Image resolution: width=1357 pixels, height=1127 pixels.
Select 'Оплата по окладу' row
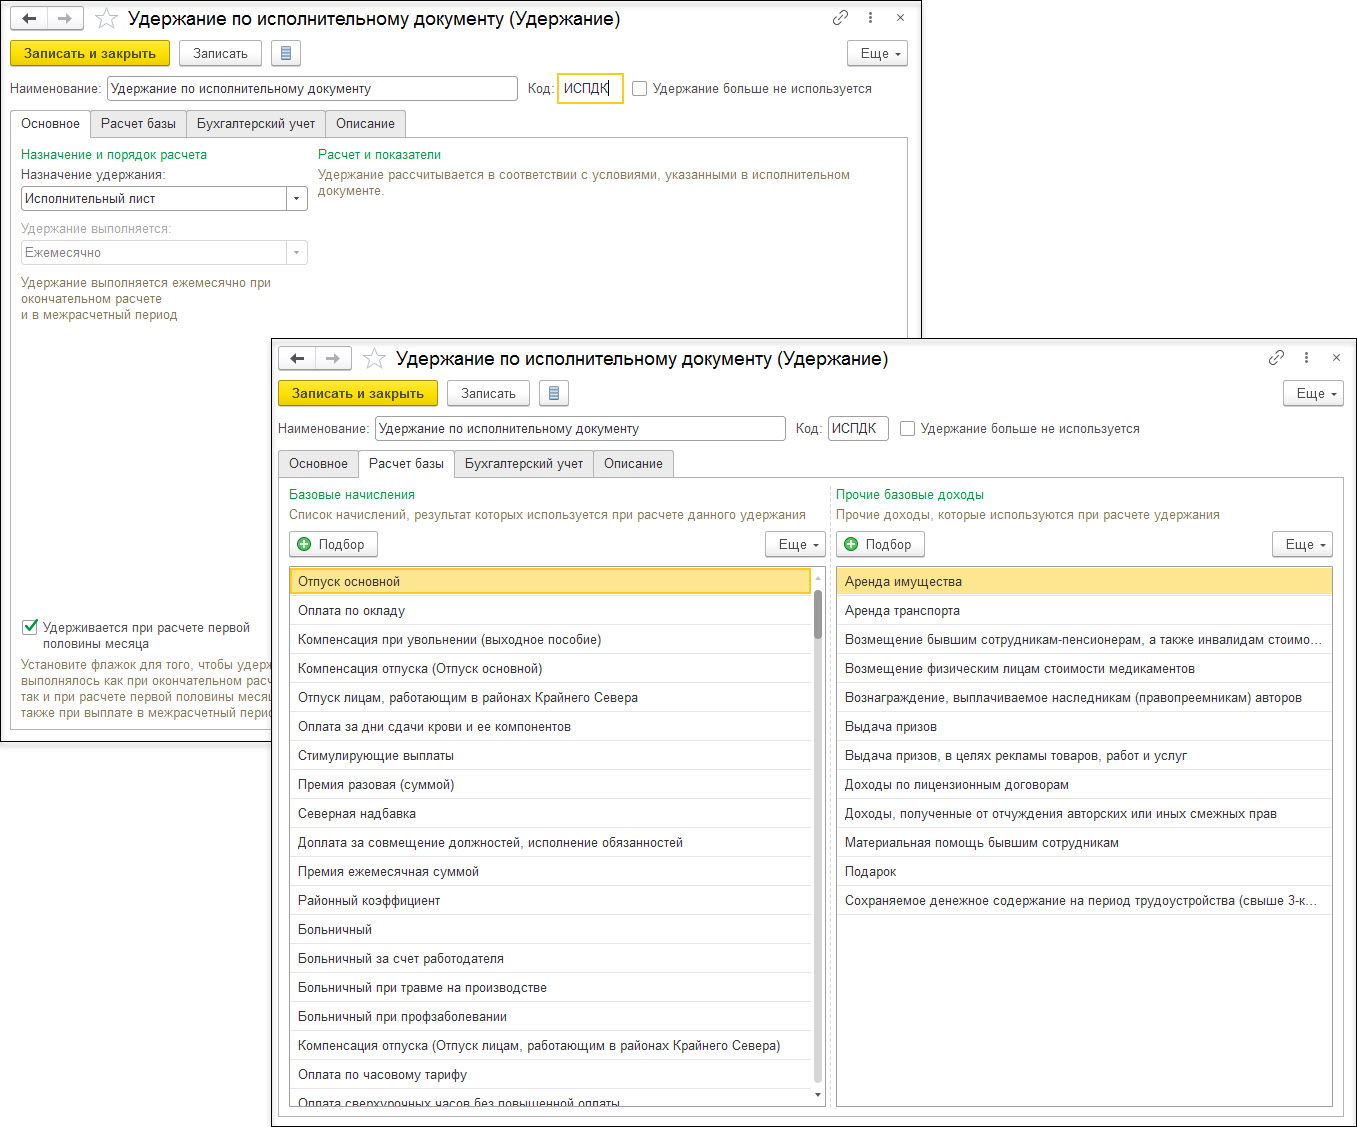[550, 610]
